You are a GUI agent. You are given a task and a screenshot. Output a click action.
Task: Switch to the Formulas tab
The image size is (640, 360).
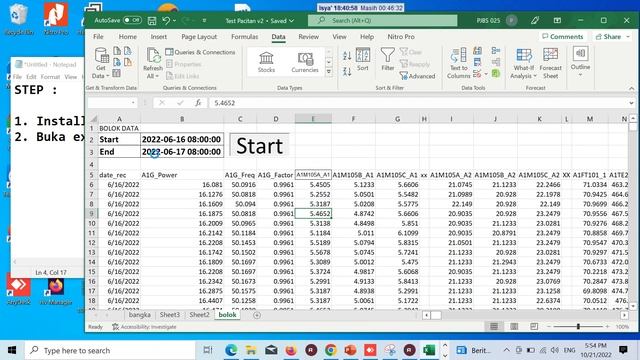pos(244,37)
